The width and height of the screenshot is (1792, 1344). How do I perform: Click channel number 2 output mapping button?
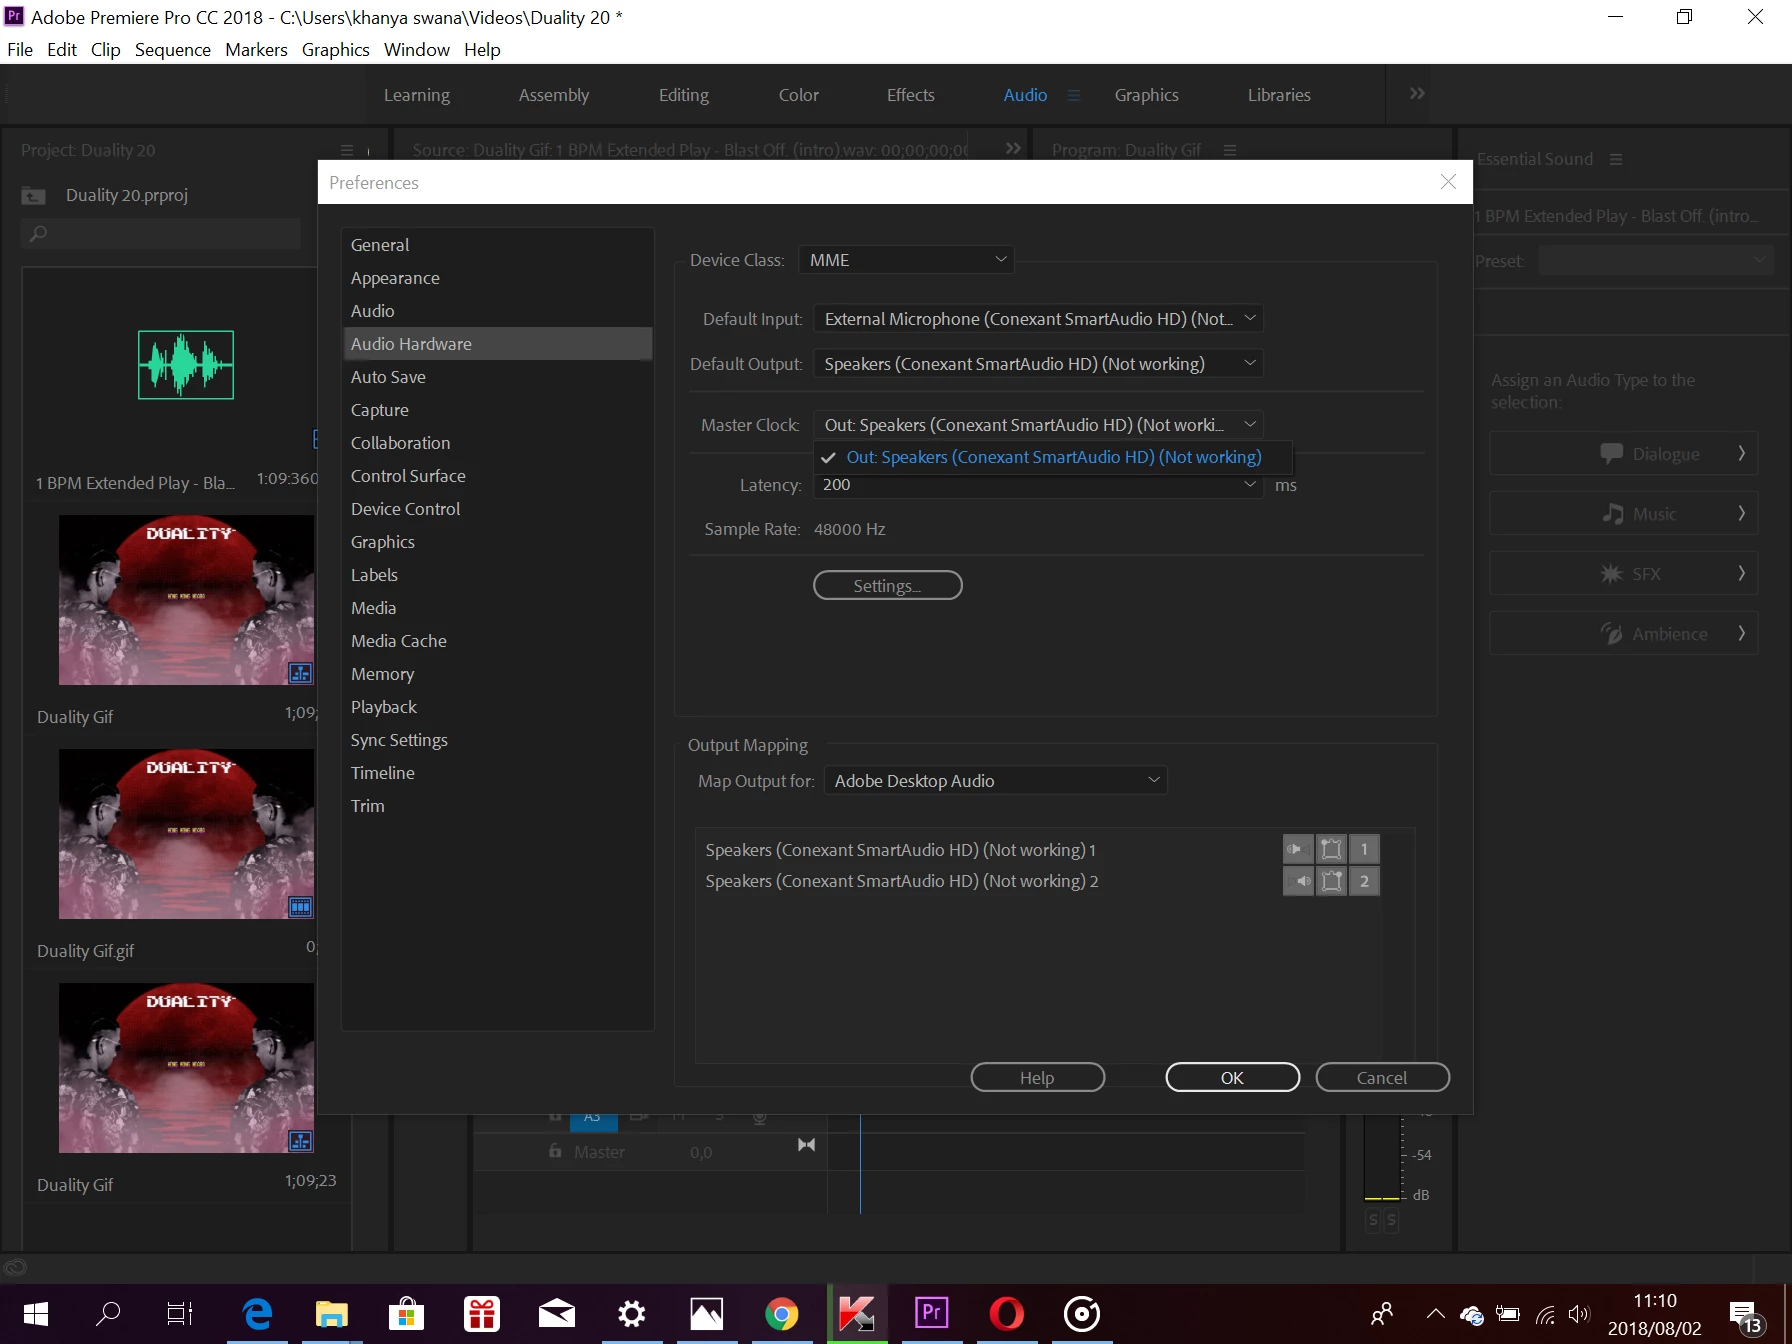[1364, 881]
